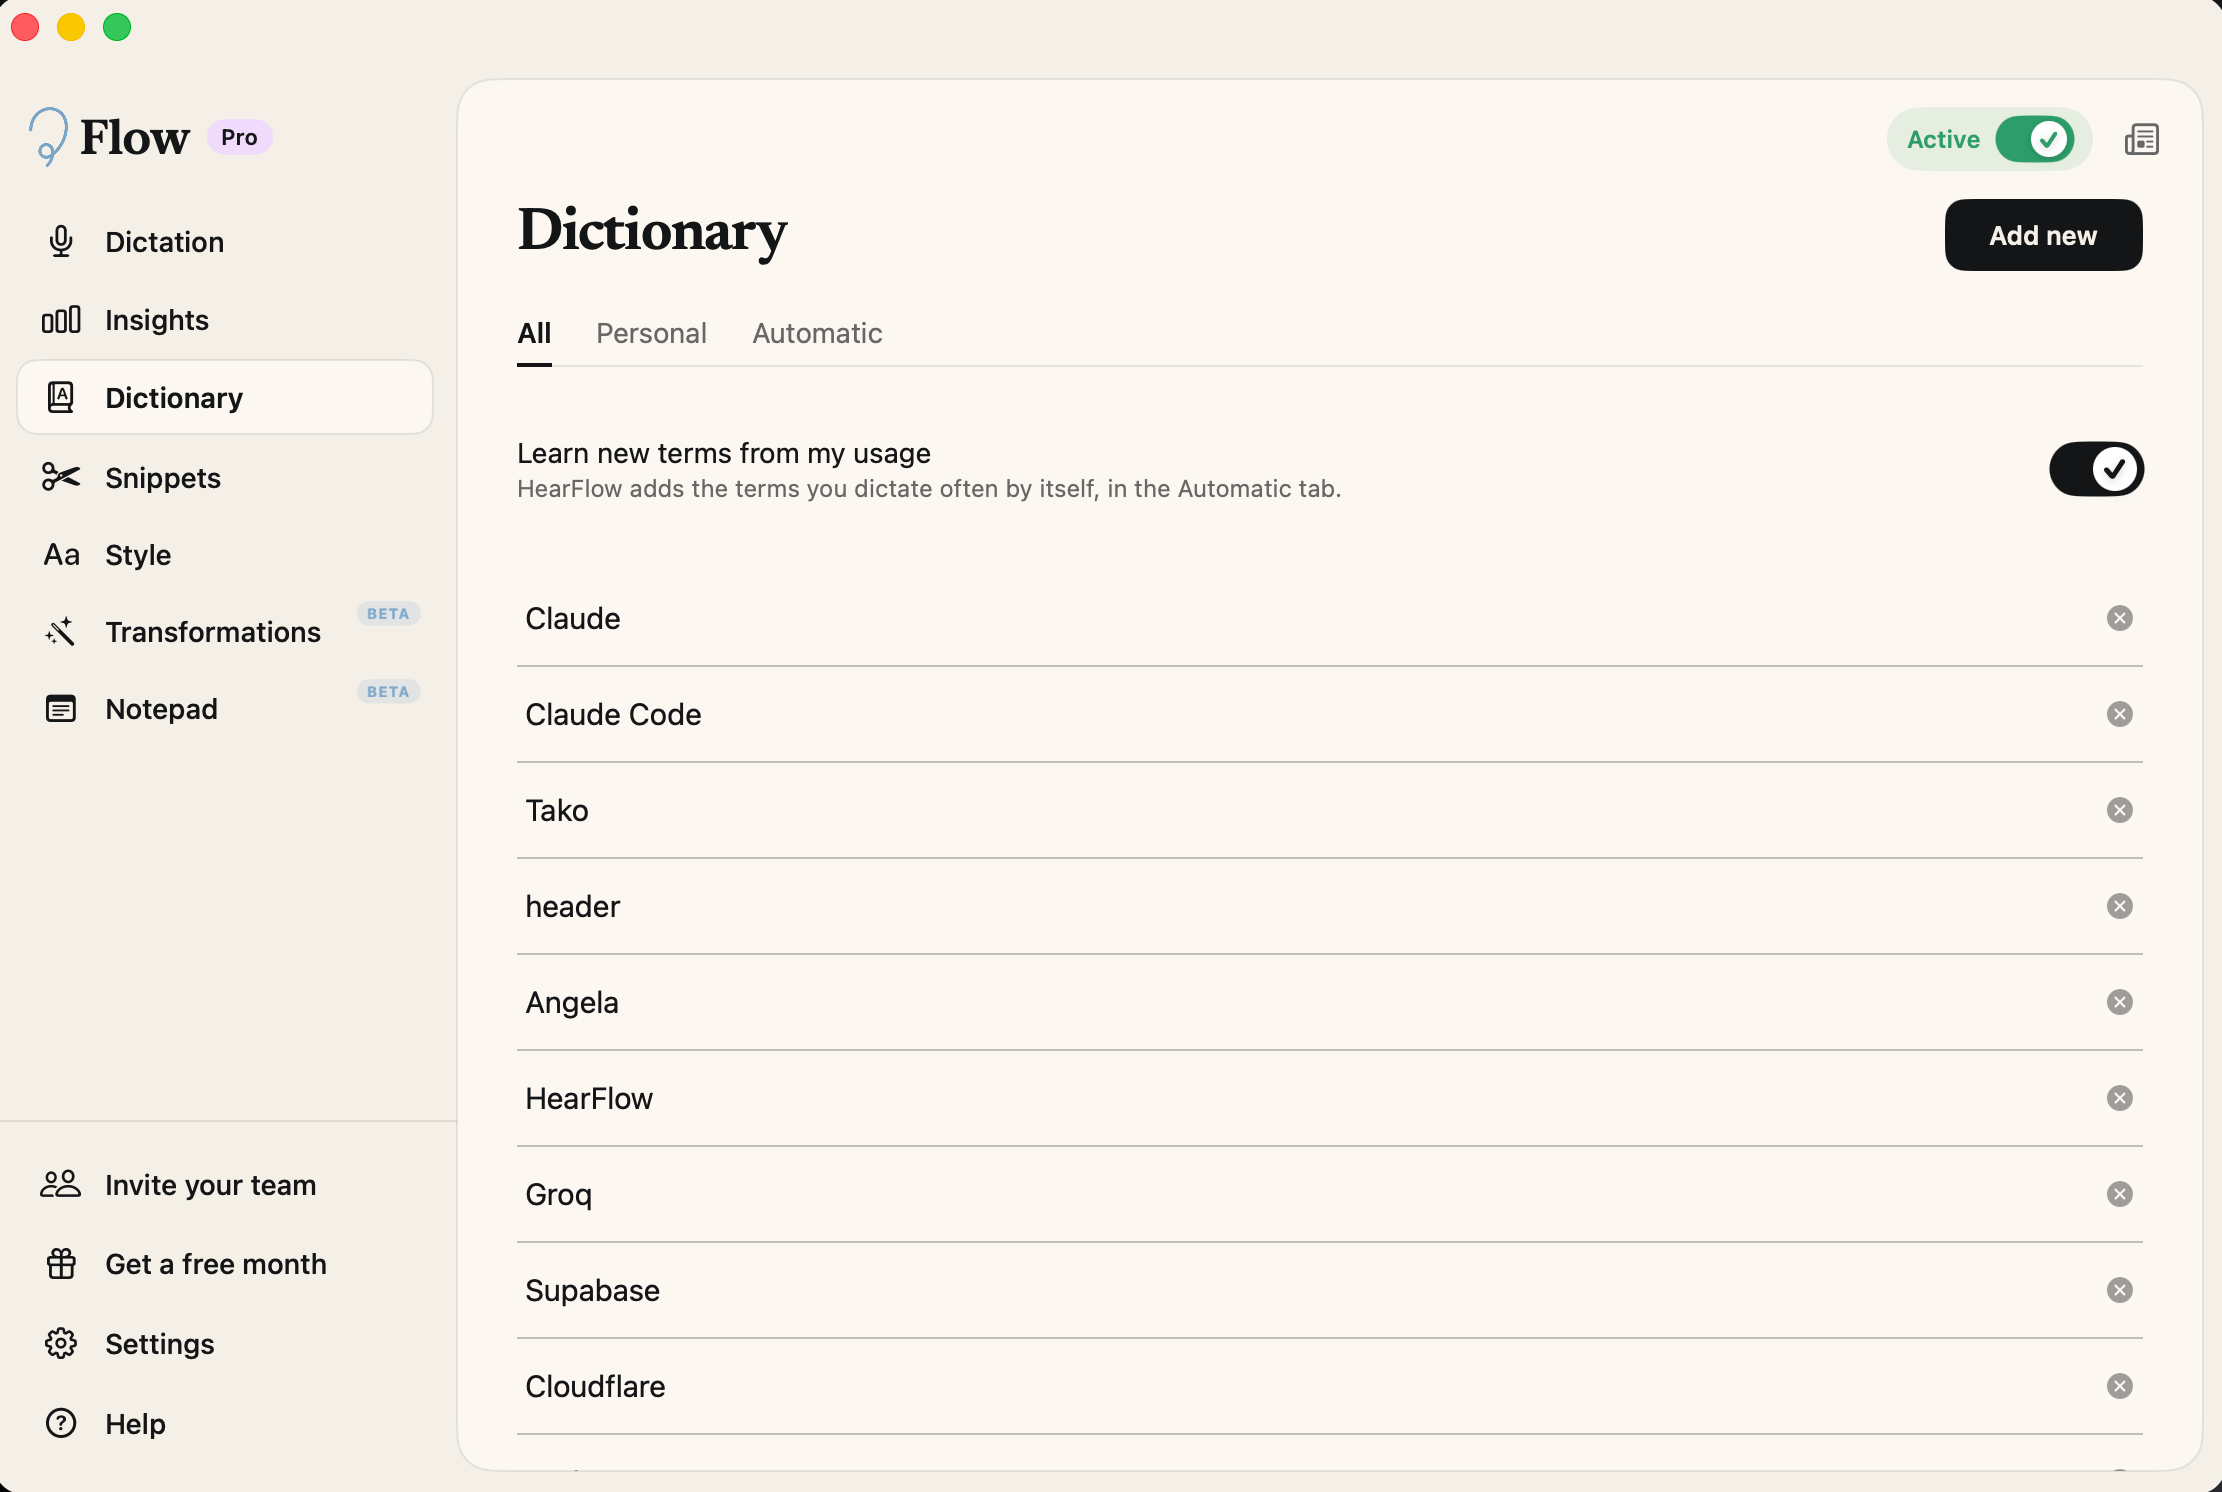
Task: Click the Settings gear icon
Action: [x=61, y=1344]
